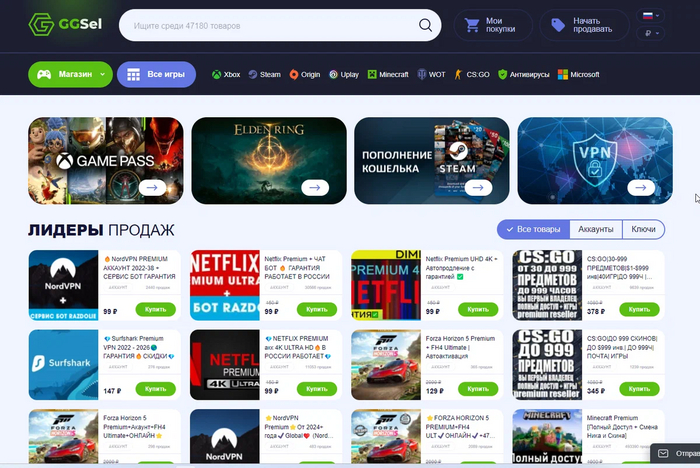Screen dimensions: 700x468
Task: Buy Forza Horizon 5 for 129 ₽
Action: (x=478, y=389)
